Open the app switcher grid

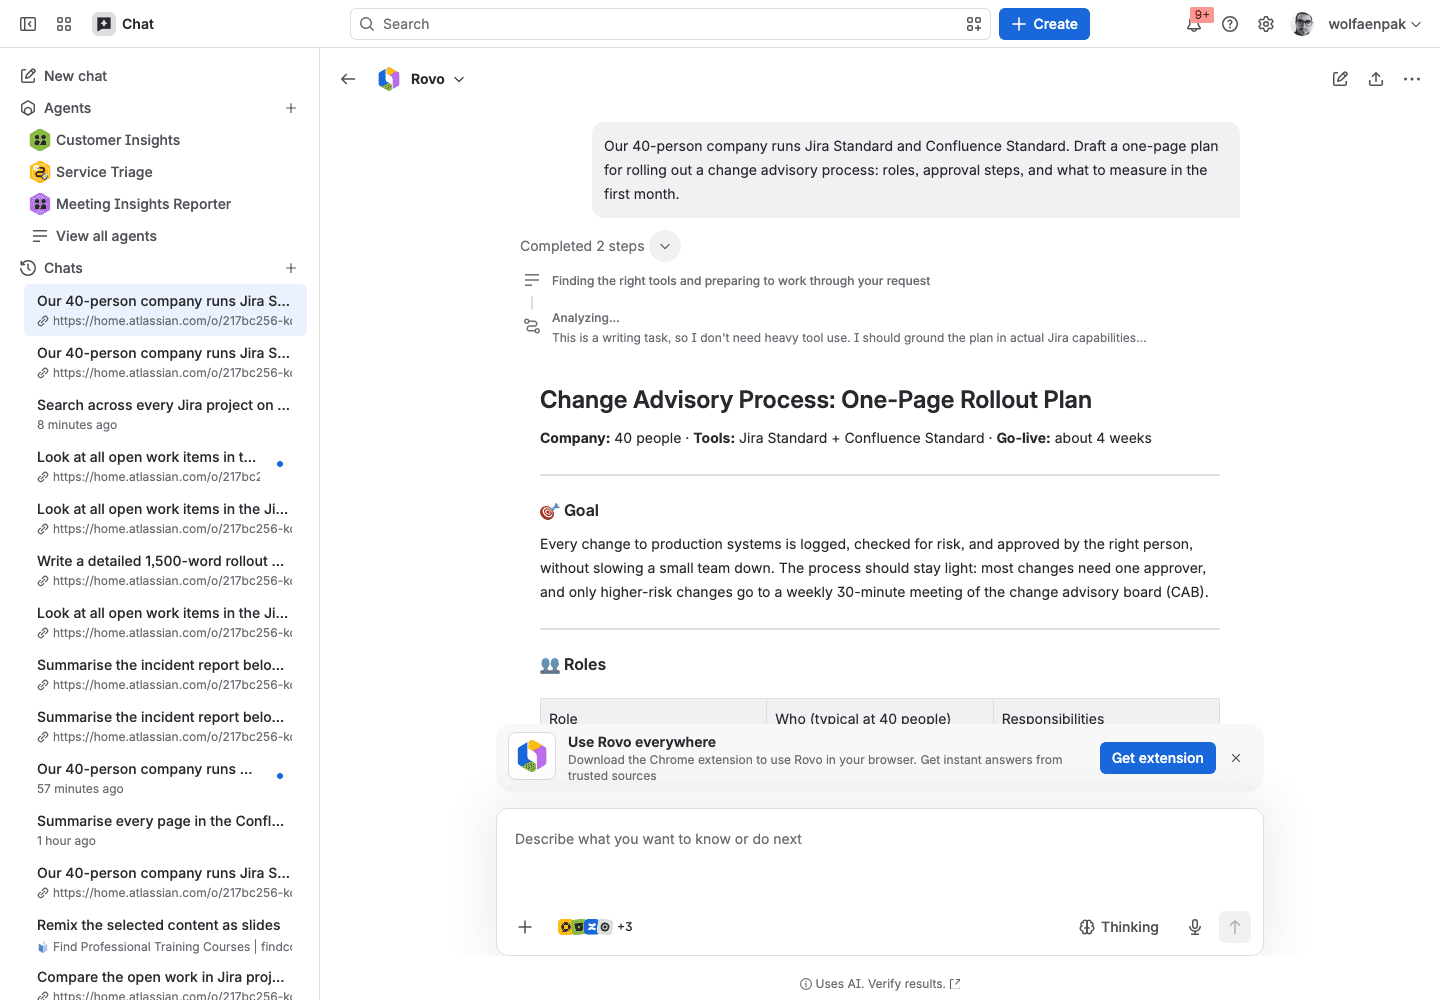[x=64, y=24]
